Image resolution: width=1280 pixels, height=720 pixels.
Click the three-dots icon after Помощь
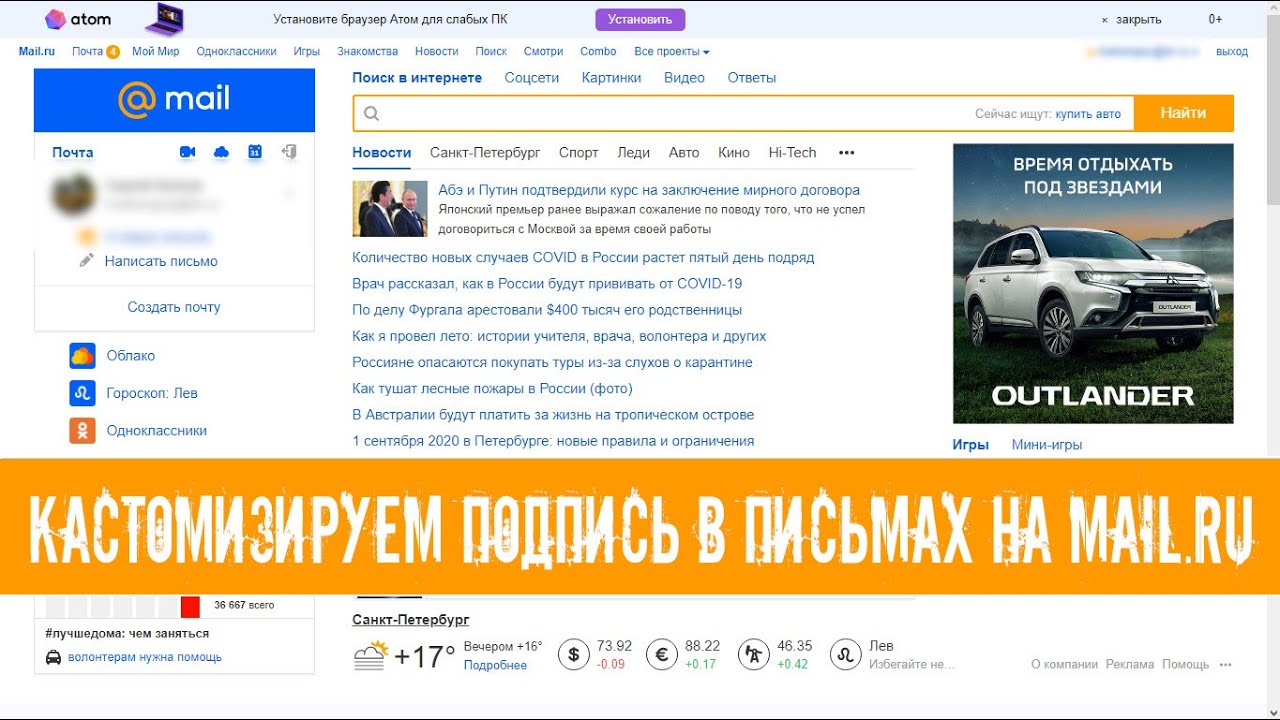1226,664
